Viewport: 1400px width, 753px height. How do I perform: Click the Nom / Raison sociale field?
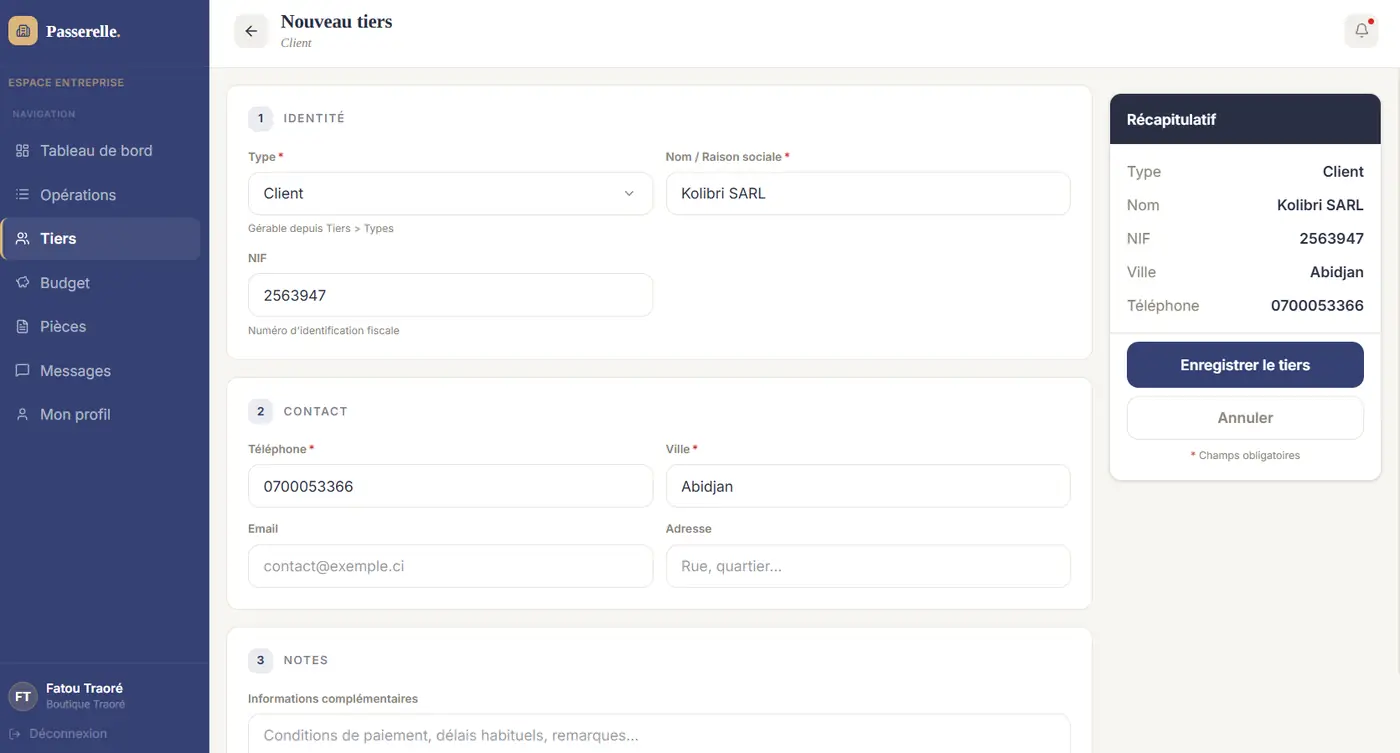(868, 194)
